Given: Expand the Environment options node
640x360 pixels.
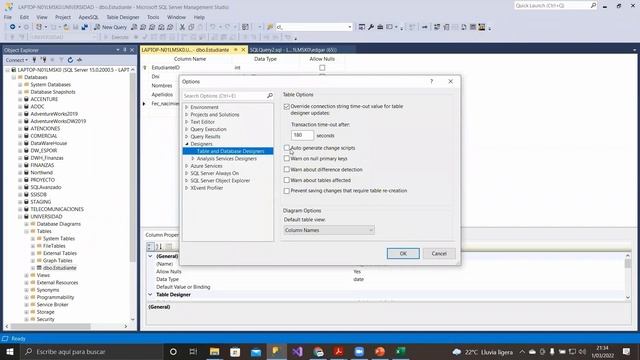Looking at the screenshot, I should (x=187, y=107).
